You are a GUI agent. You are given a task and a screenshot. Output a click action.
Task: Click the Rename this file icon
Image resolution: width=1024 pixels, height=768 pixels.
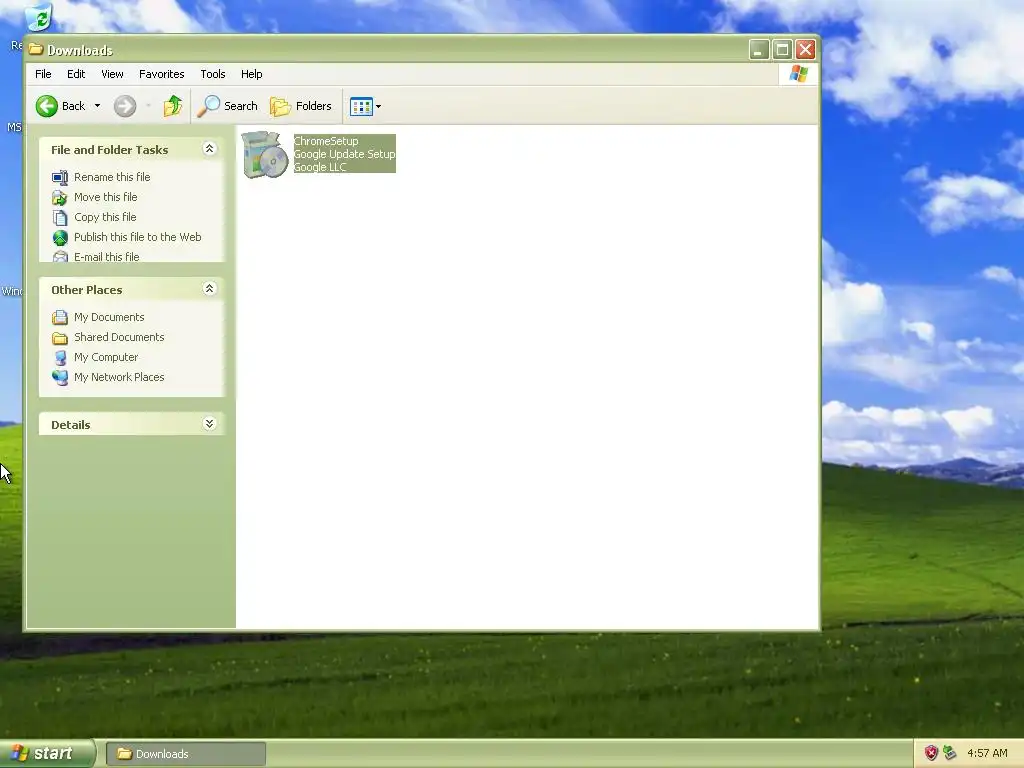[x=60, y=178]
